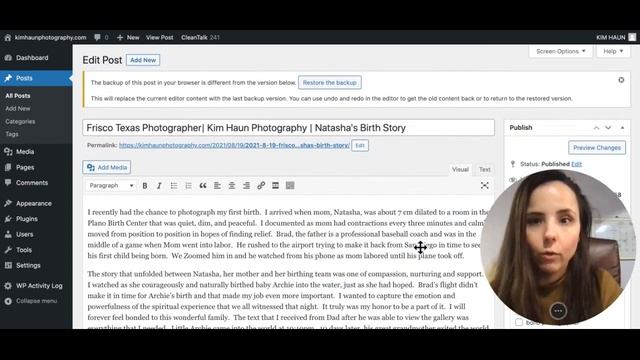Open the post permalink URL
This screenshot has width=640, height=360.
point(234,145)
